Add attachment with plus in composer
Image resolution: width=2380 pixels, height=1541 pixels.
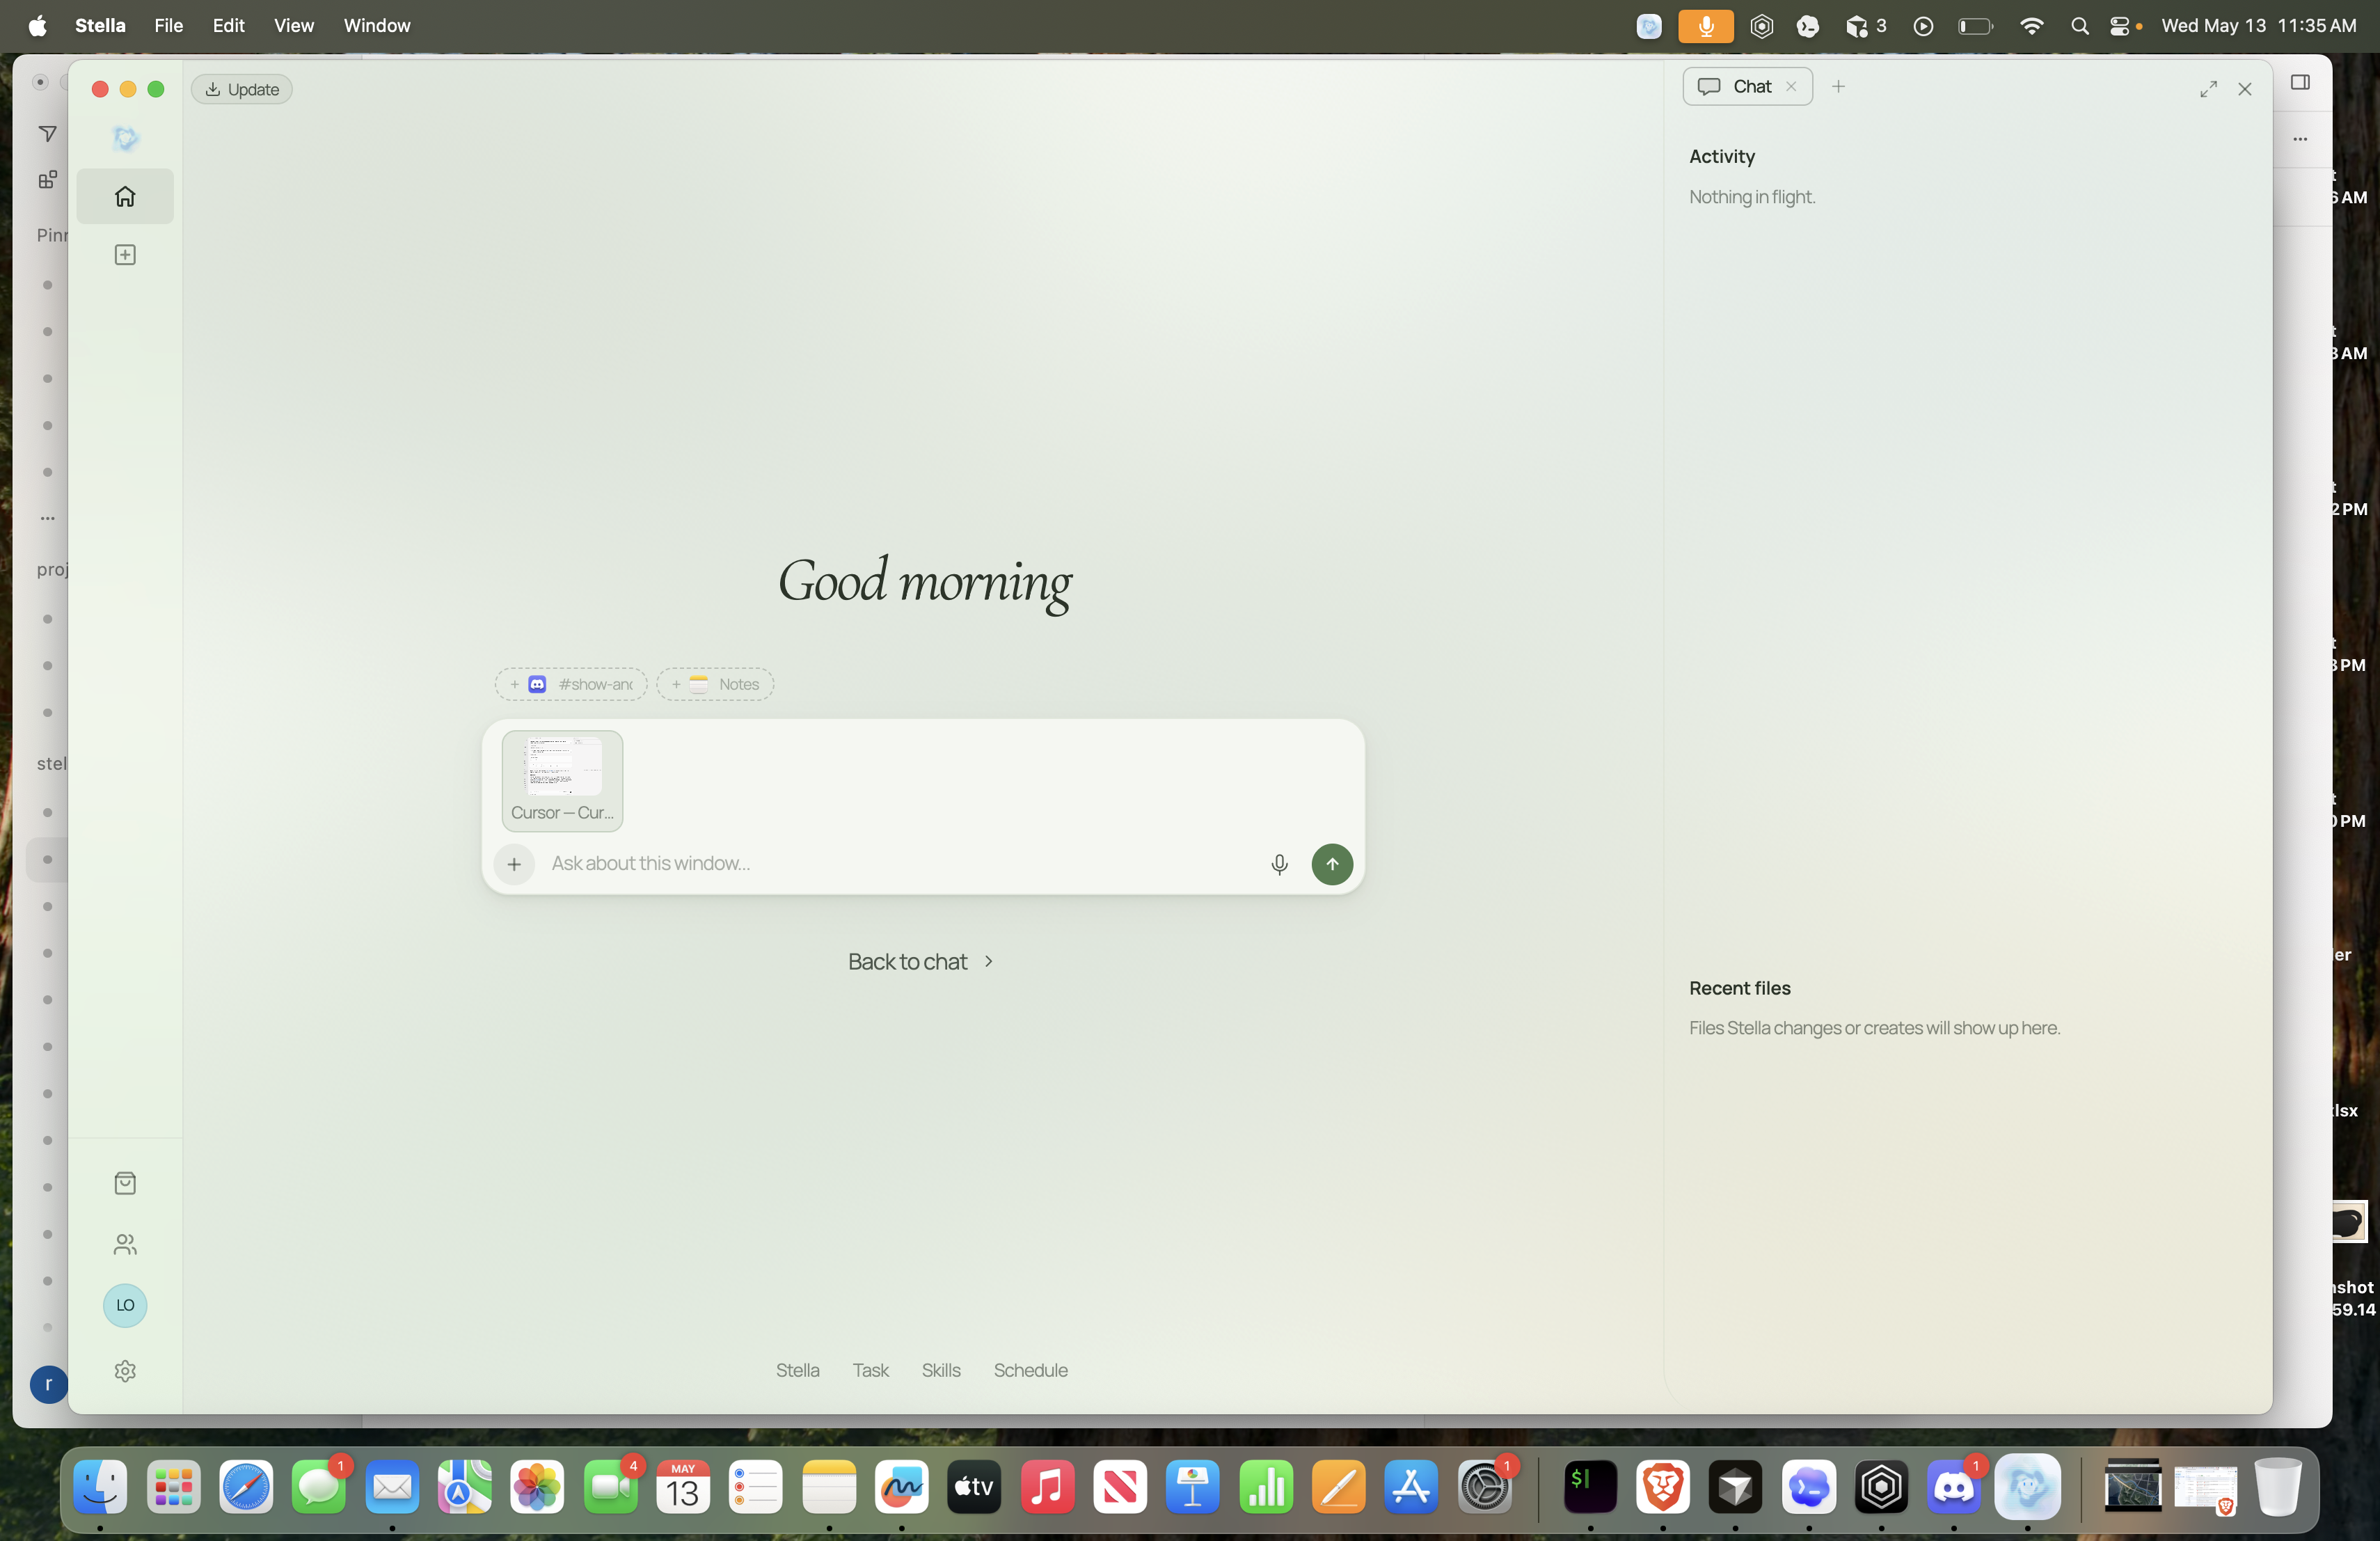(514, 864)
